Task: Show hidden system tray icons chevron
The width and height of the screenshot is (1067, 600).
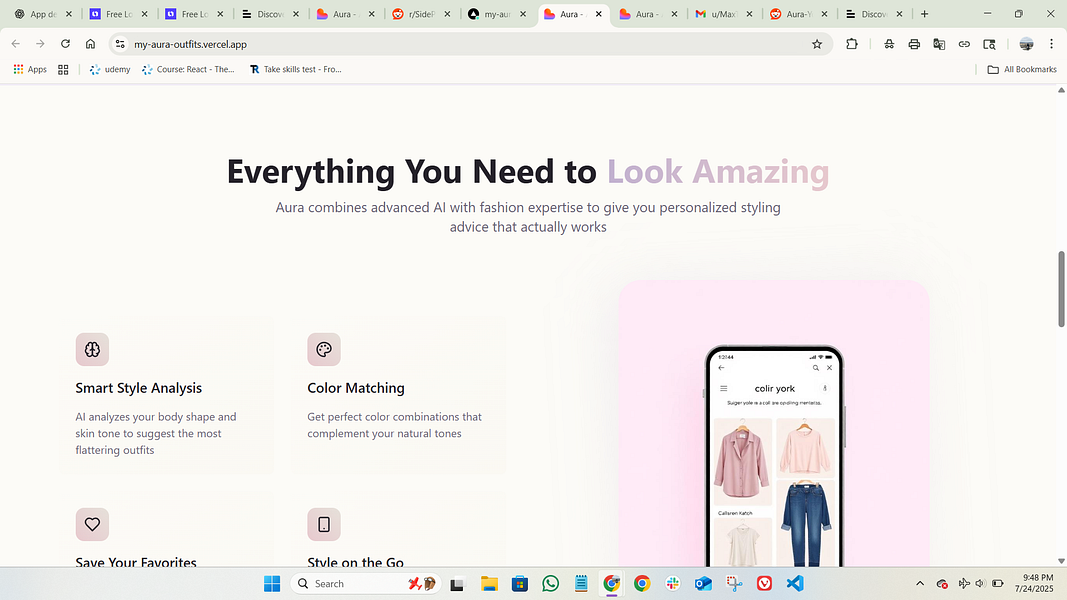Action: (x=920, y=584)
